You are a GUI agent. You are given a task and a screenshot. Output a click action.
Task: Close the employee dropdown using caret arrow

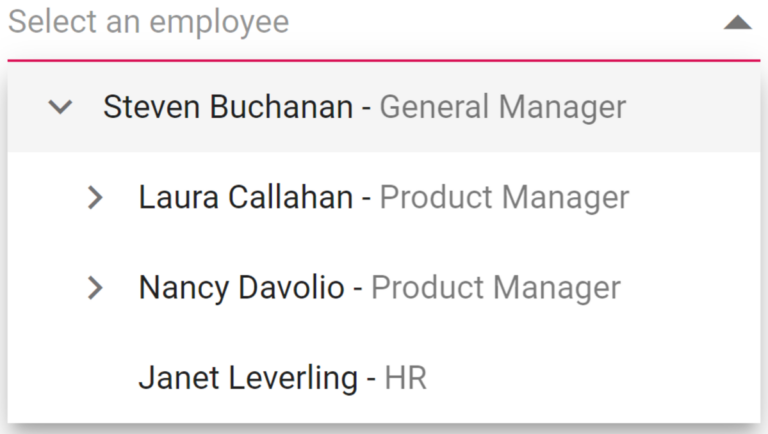click(737, 23)
